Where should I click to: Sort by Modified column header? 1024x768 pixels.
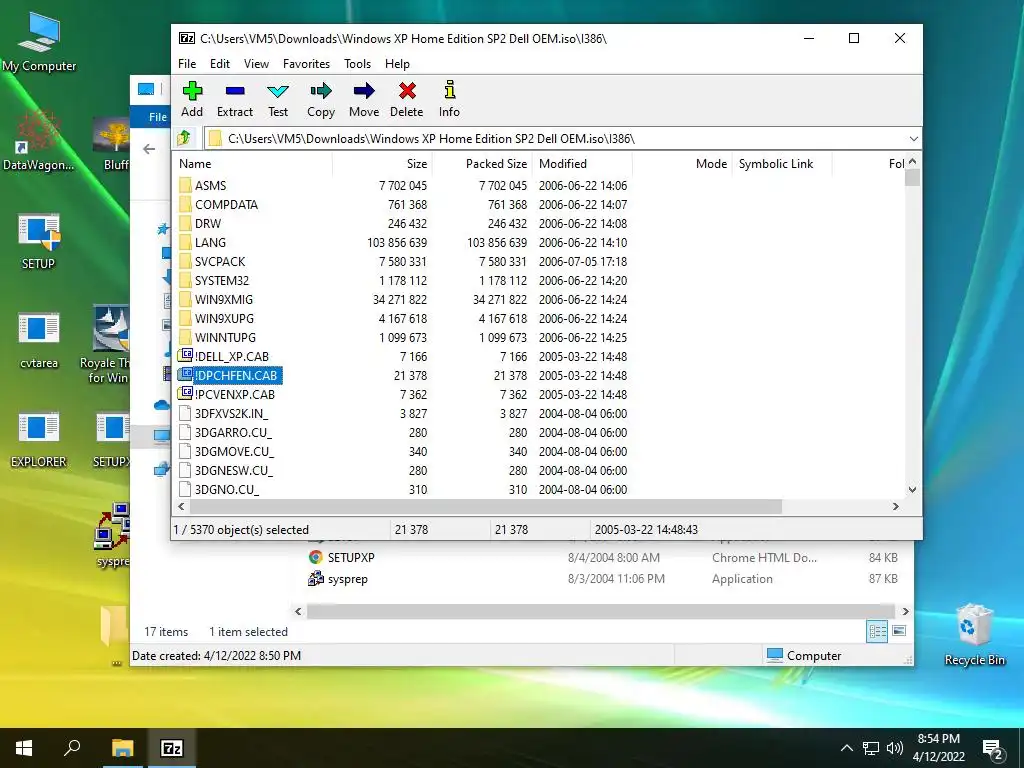pos(583,163)
